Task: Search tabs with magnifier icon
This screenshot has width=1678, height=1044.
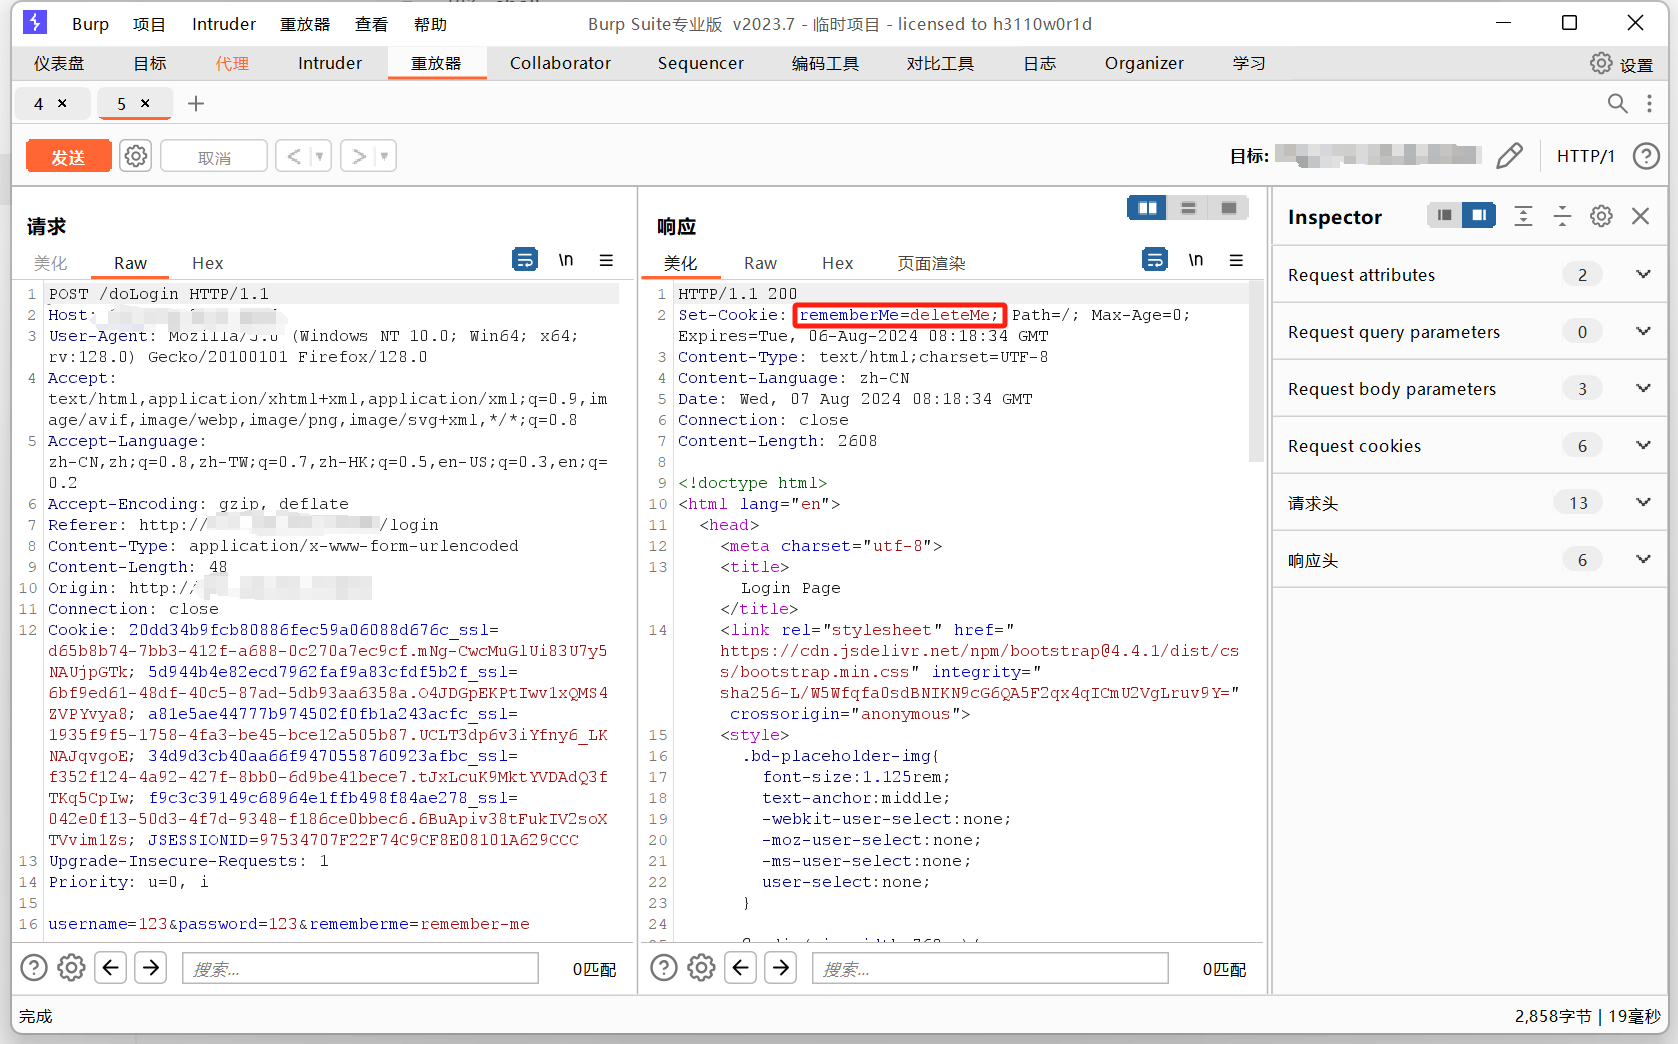Action: (x=1617, y=103)
